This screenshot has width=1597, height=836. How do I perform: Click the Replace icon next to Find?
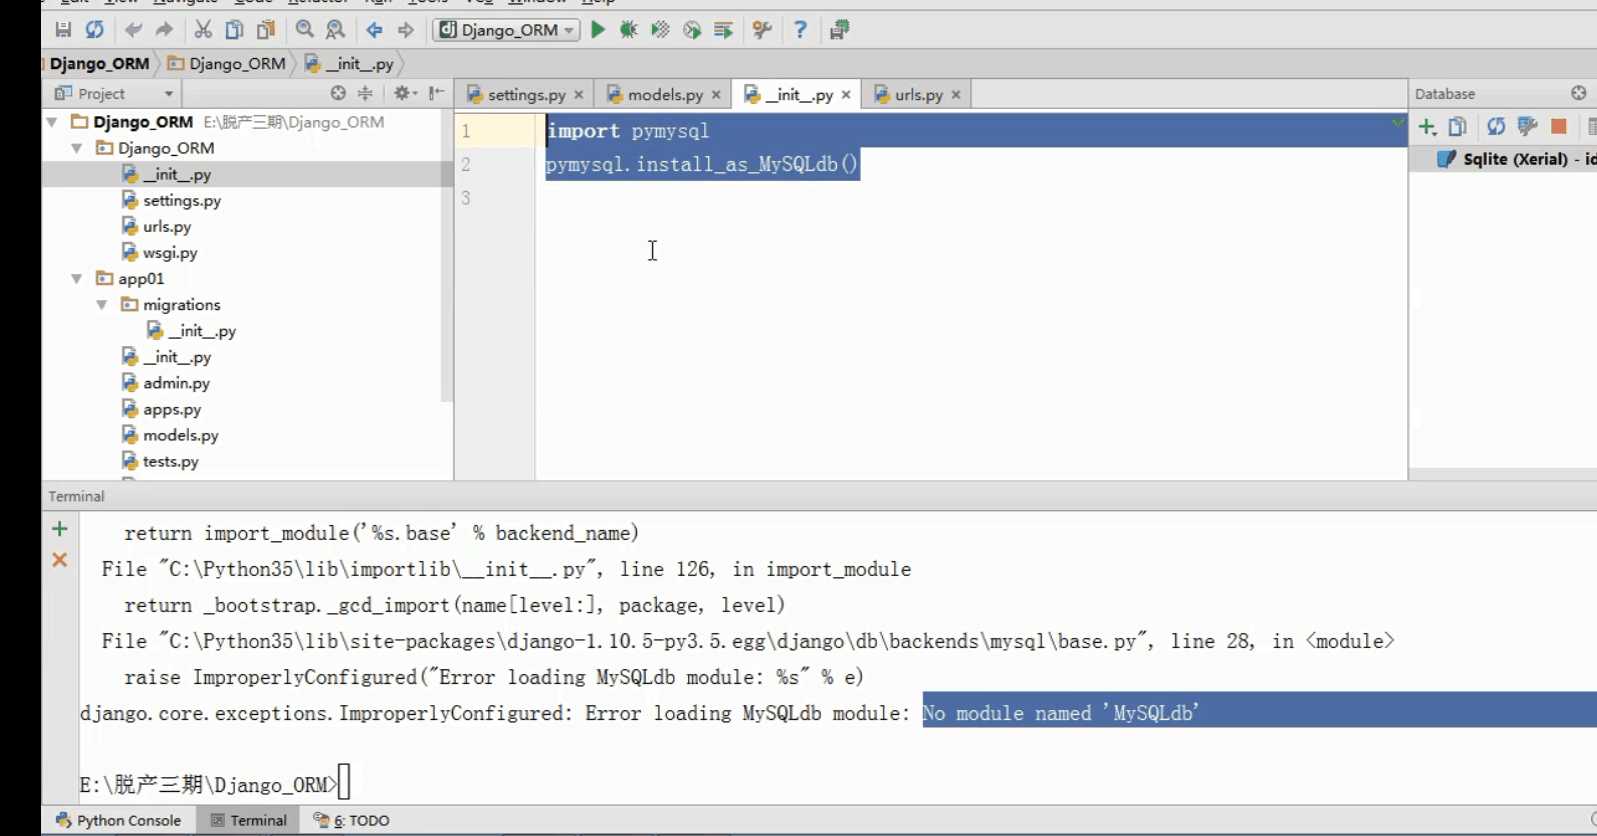(336, 30)
